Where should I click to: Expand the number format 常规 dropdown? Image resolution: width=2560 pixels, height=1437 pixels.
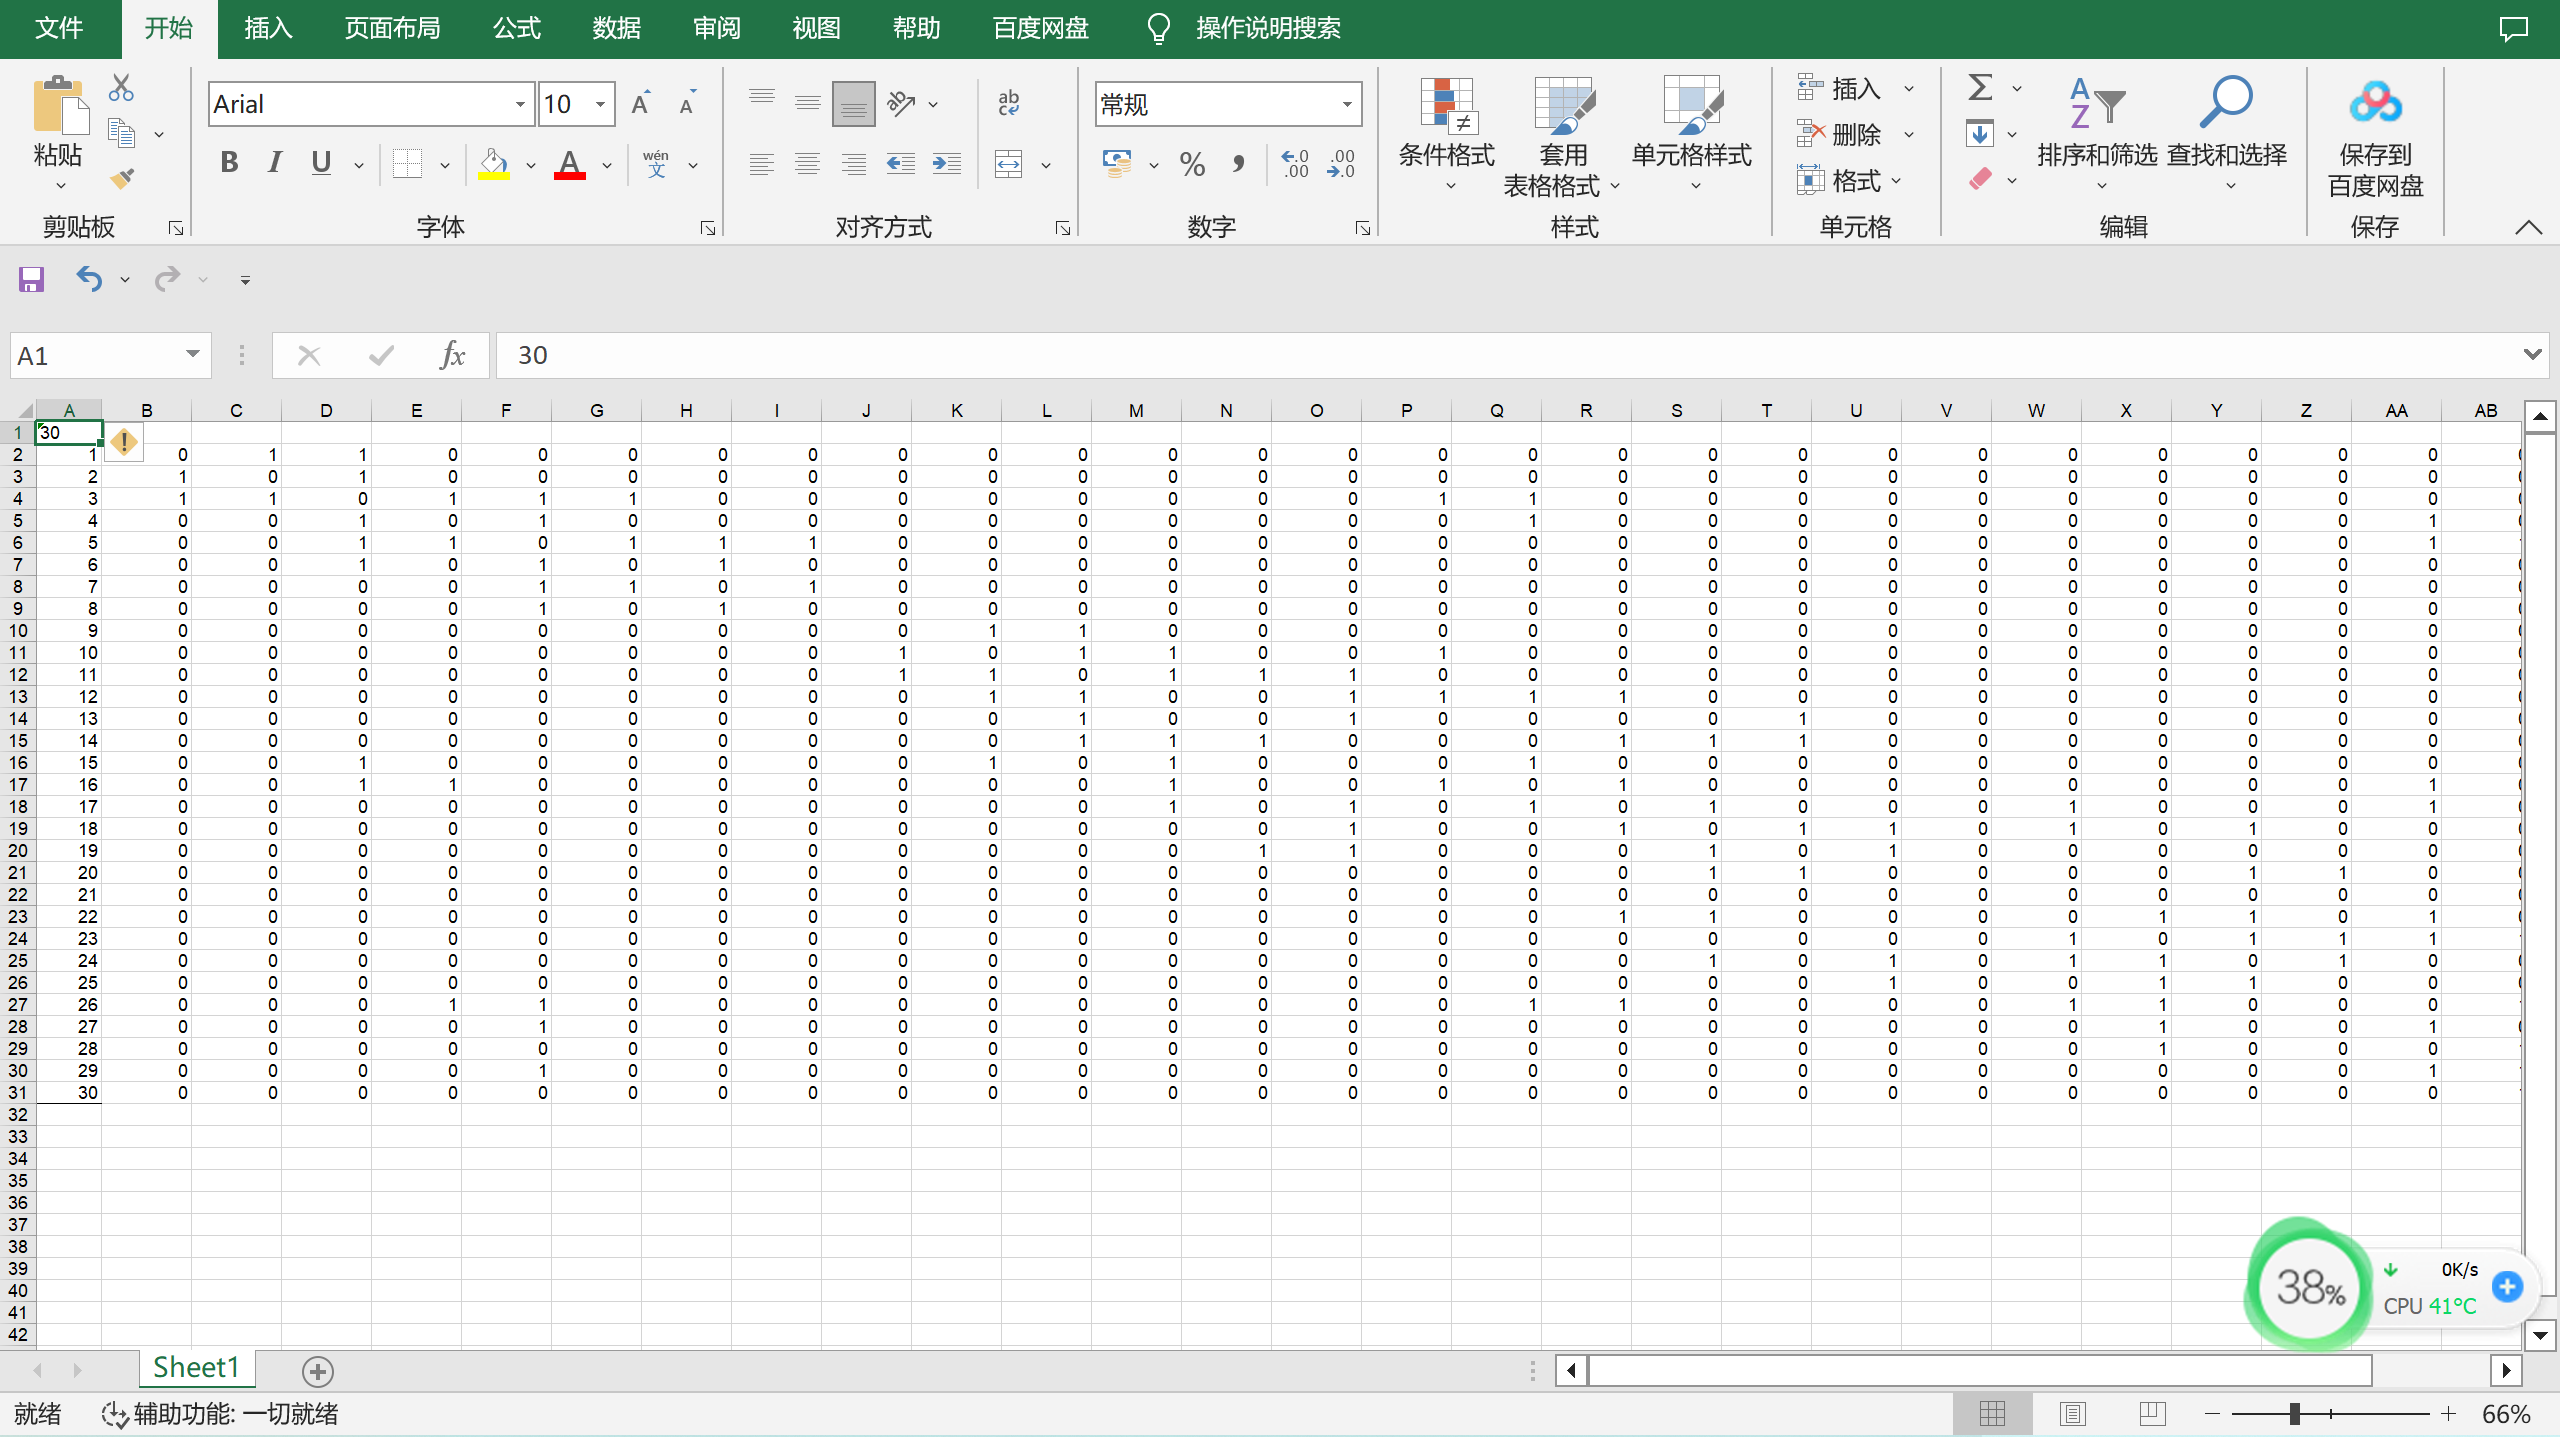click(x=1347, y=104)
